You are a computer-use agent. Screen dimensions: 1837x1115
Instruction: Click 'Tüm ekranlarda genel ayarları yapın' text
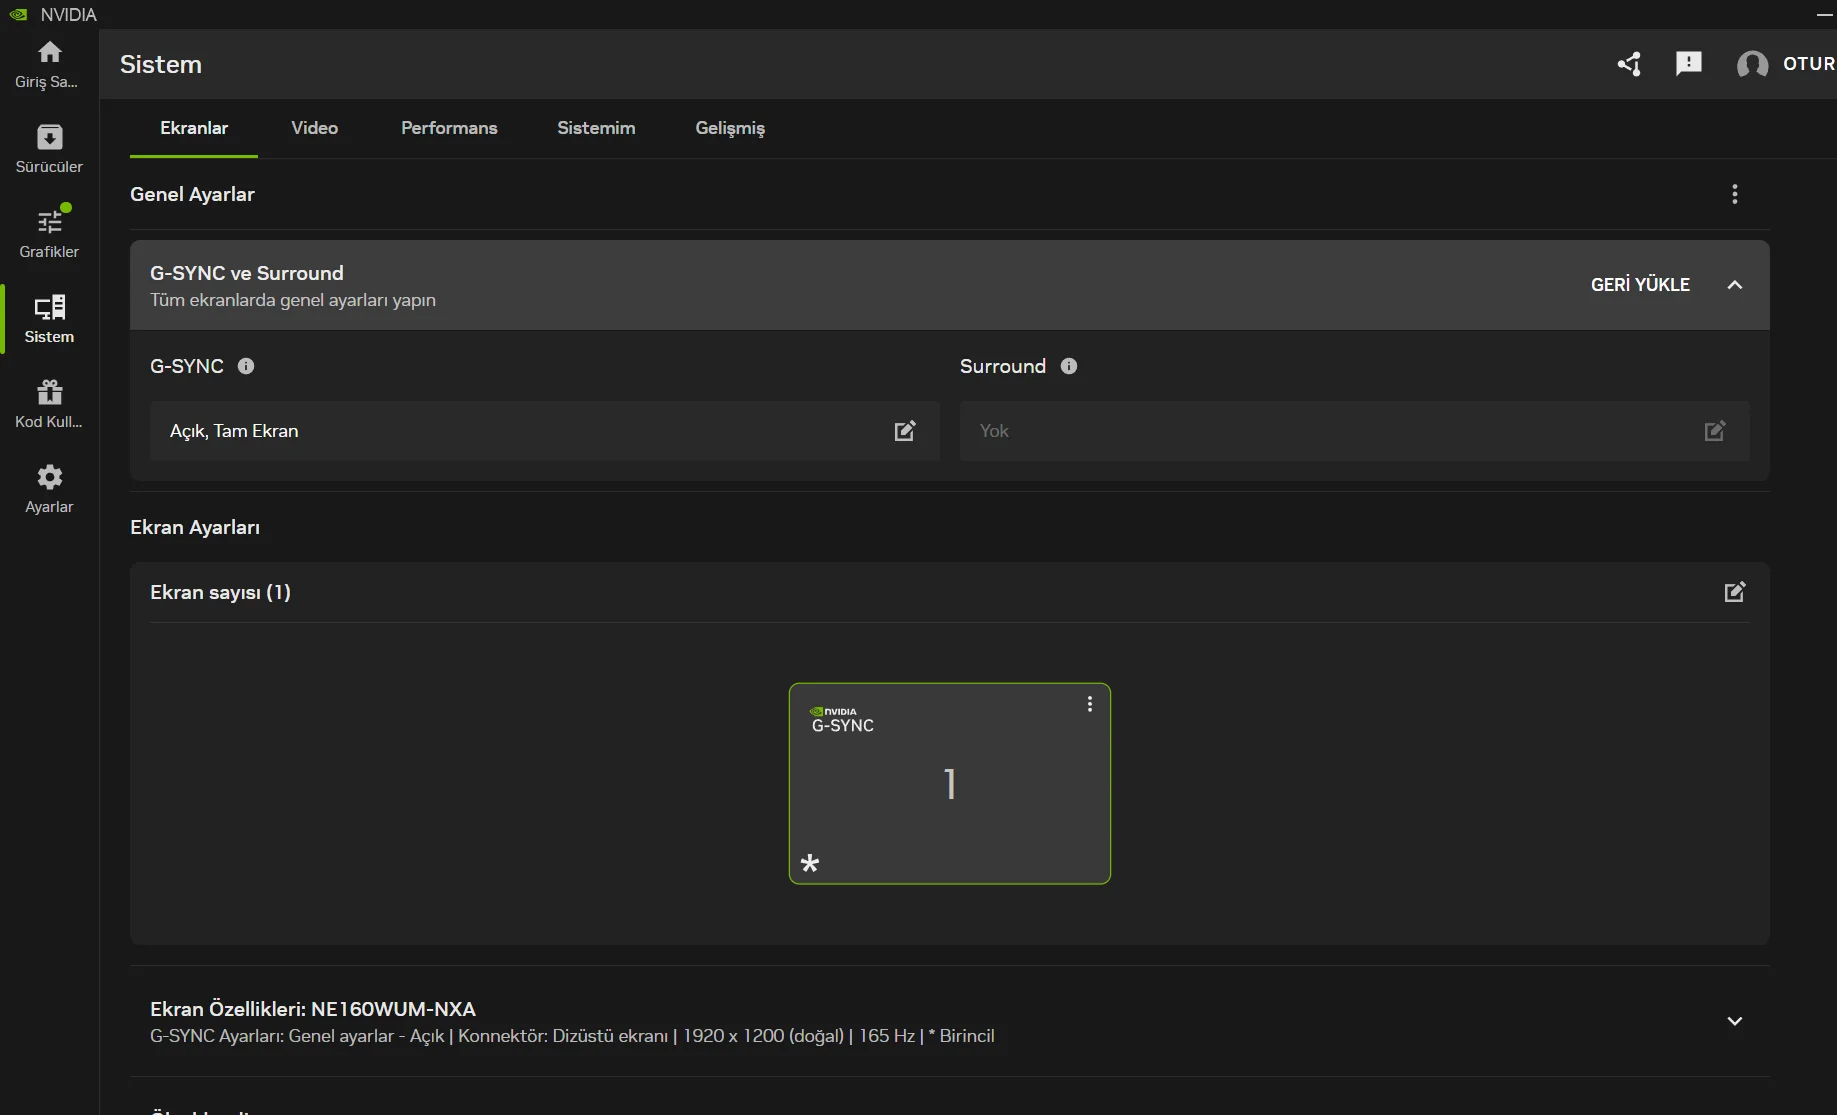293,300
